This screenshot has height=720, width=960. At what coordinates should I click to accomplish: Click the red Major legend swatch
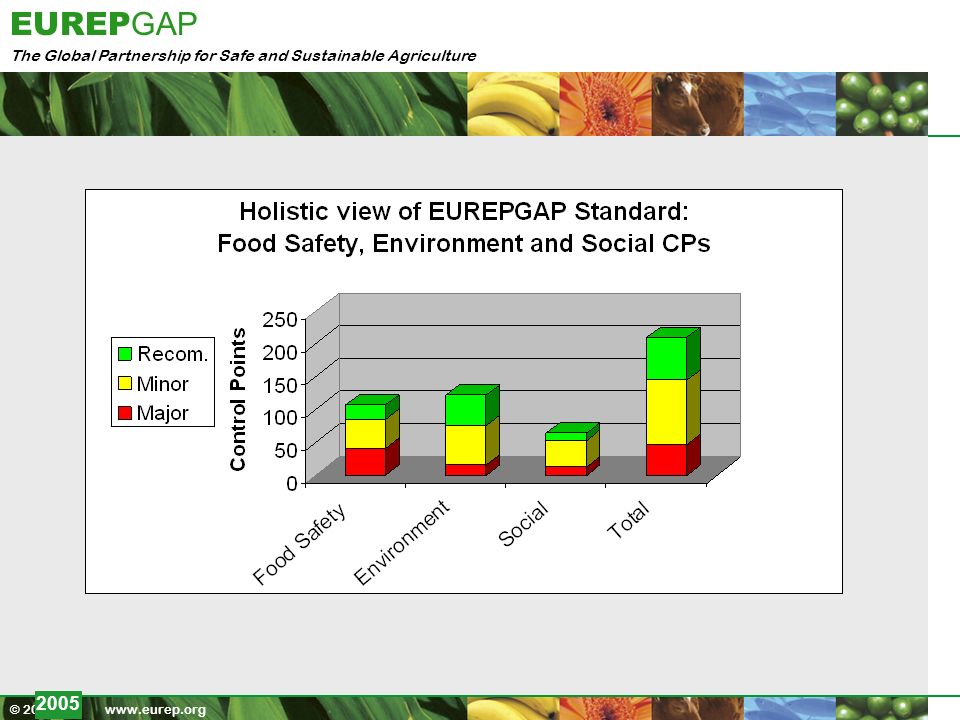tap(125, 413)
